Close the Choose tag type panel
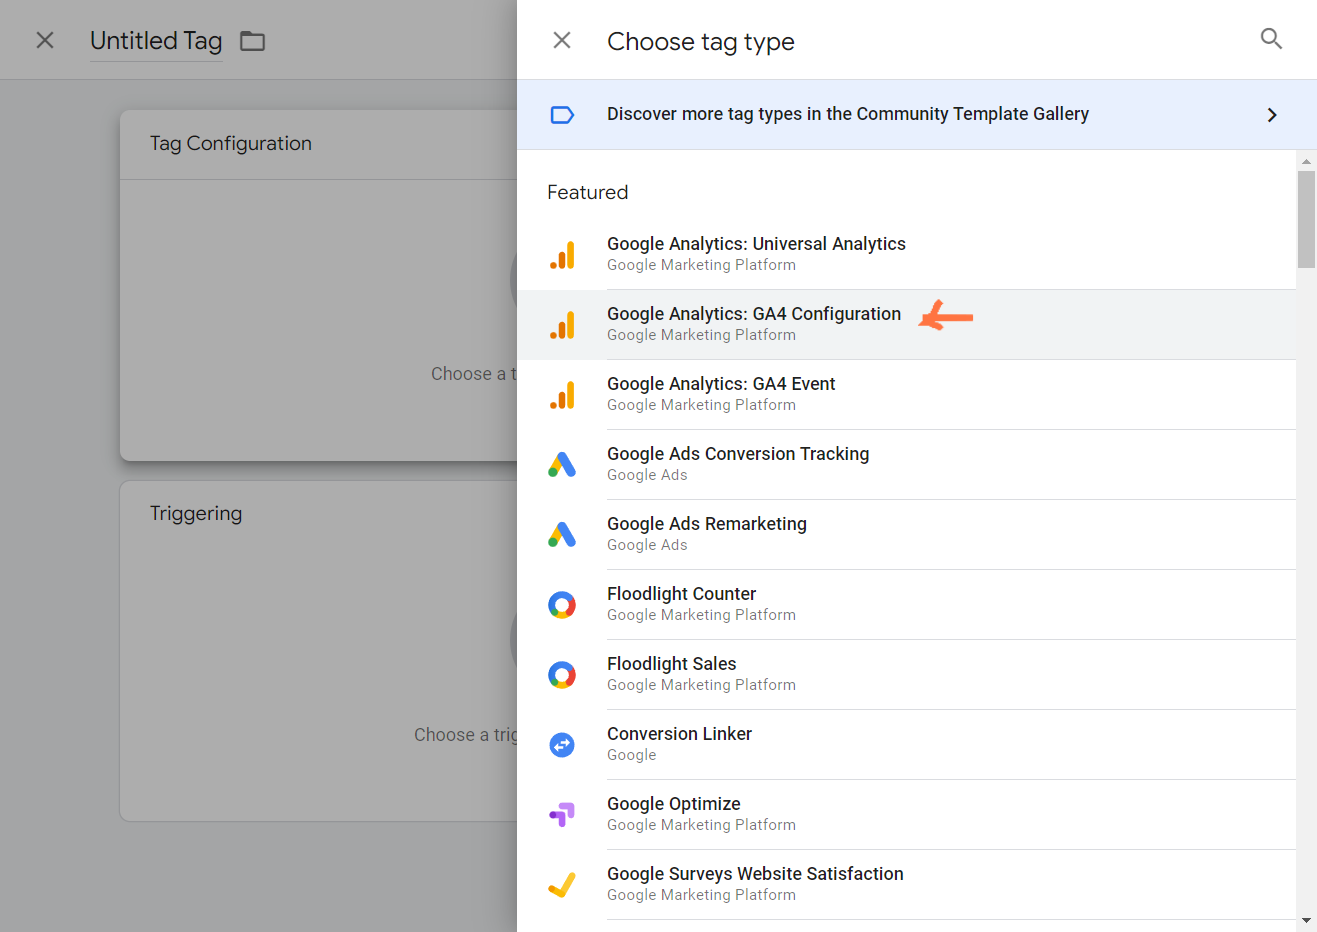The image size is (1317, 932). point(562,40)
